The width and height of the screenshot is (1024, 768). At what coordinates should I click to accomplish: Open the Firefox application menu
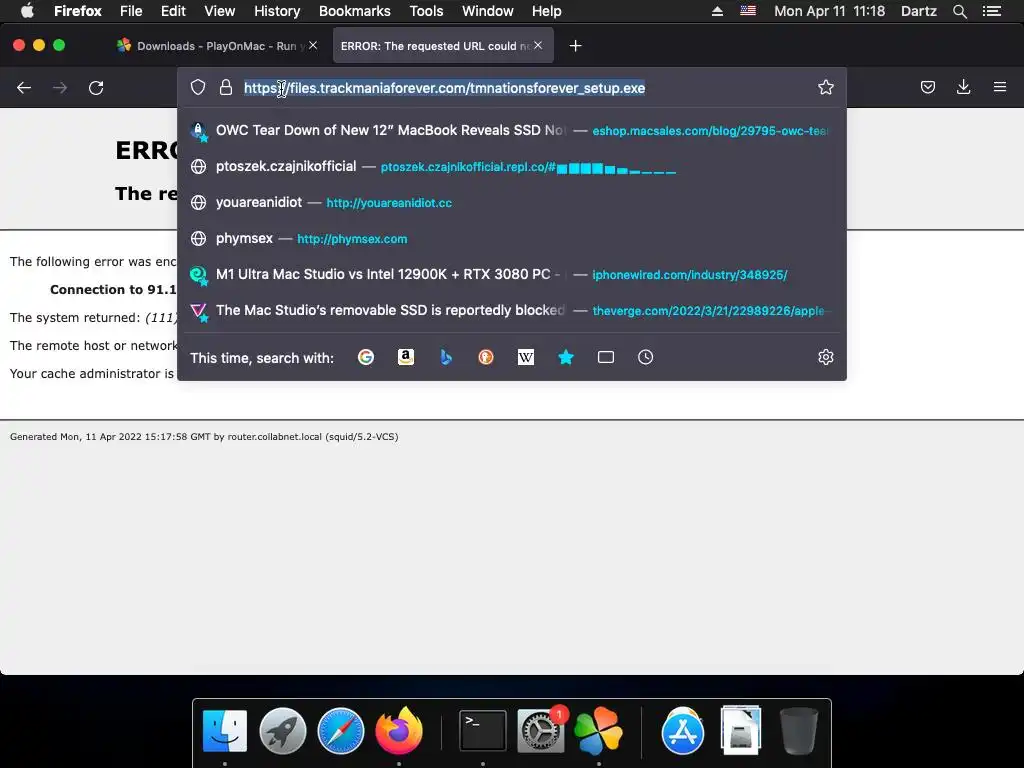[78, 11]
